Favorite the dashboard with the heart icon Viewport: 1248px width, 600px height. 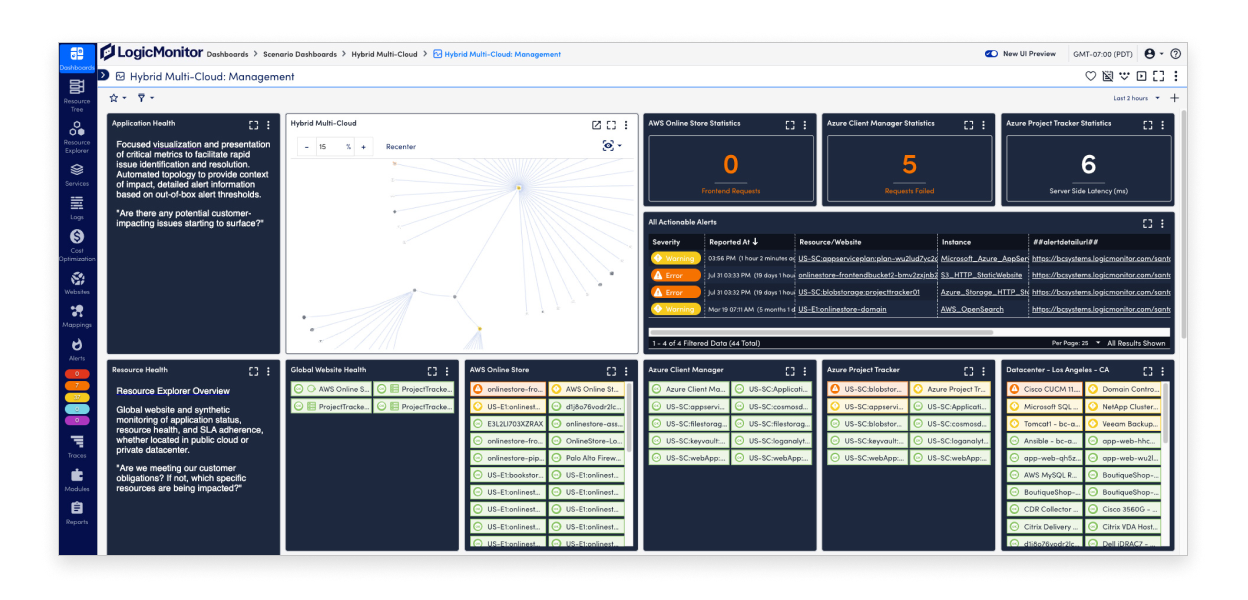pos(1089,75)
